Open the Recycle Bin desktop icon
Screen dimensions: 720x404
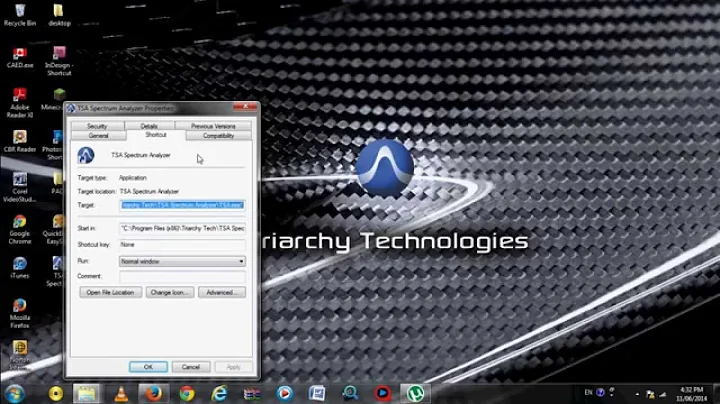pos(20,15)
